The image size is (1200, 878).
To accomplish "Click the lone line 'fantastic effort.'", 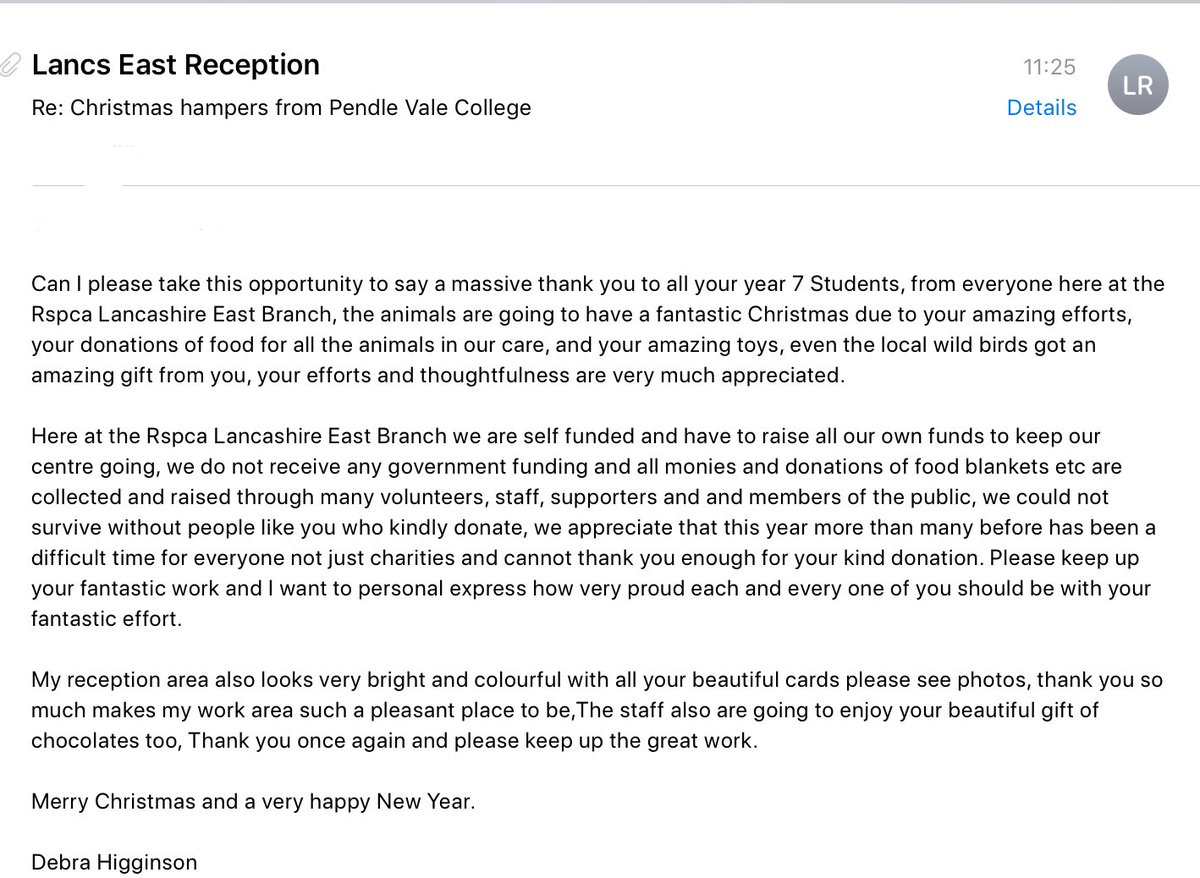I will click(107, 618).
